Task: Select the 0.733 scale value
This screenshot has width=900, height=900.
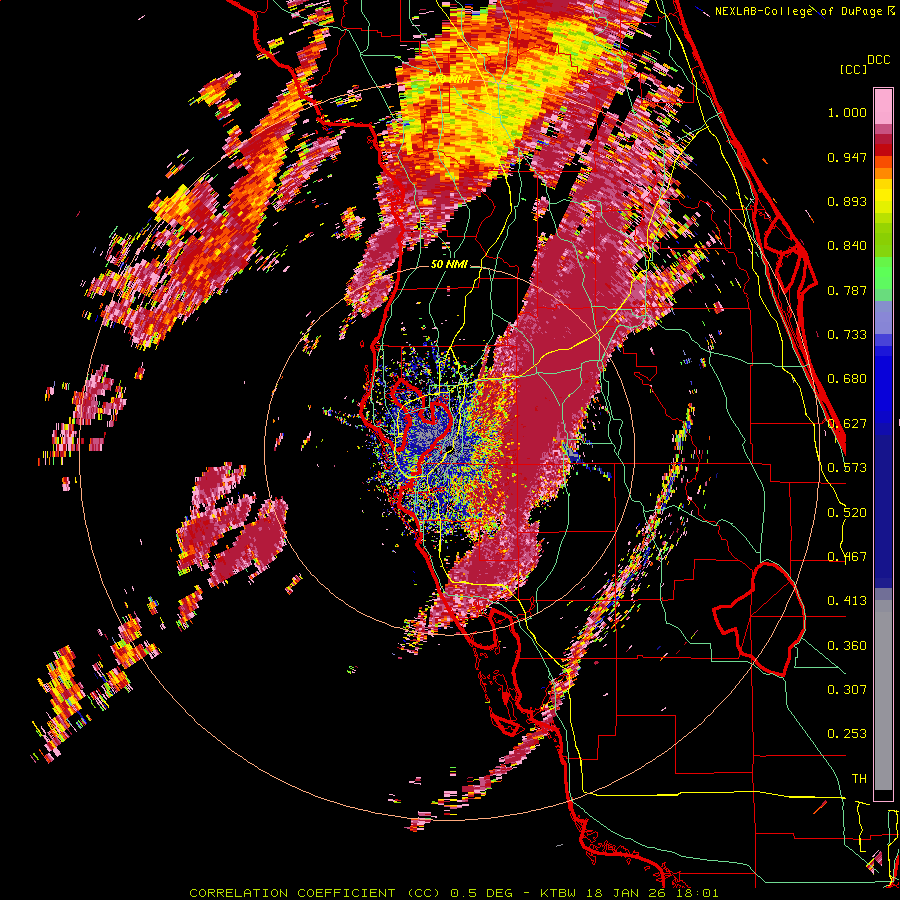Action: 847,335
